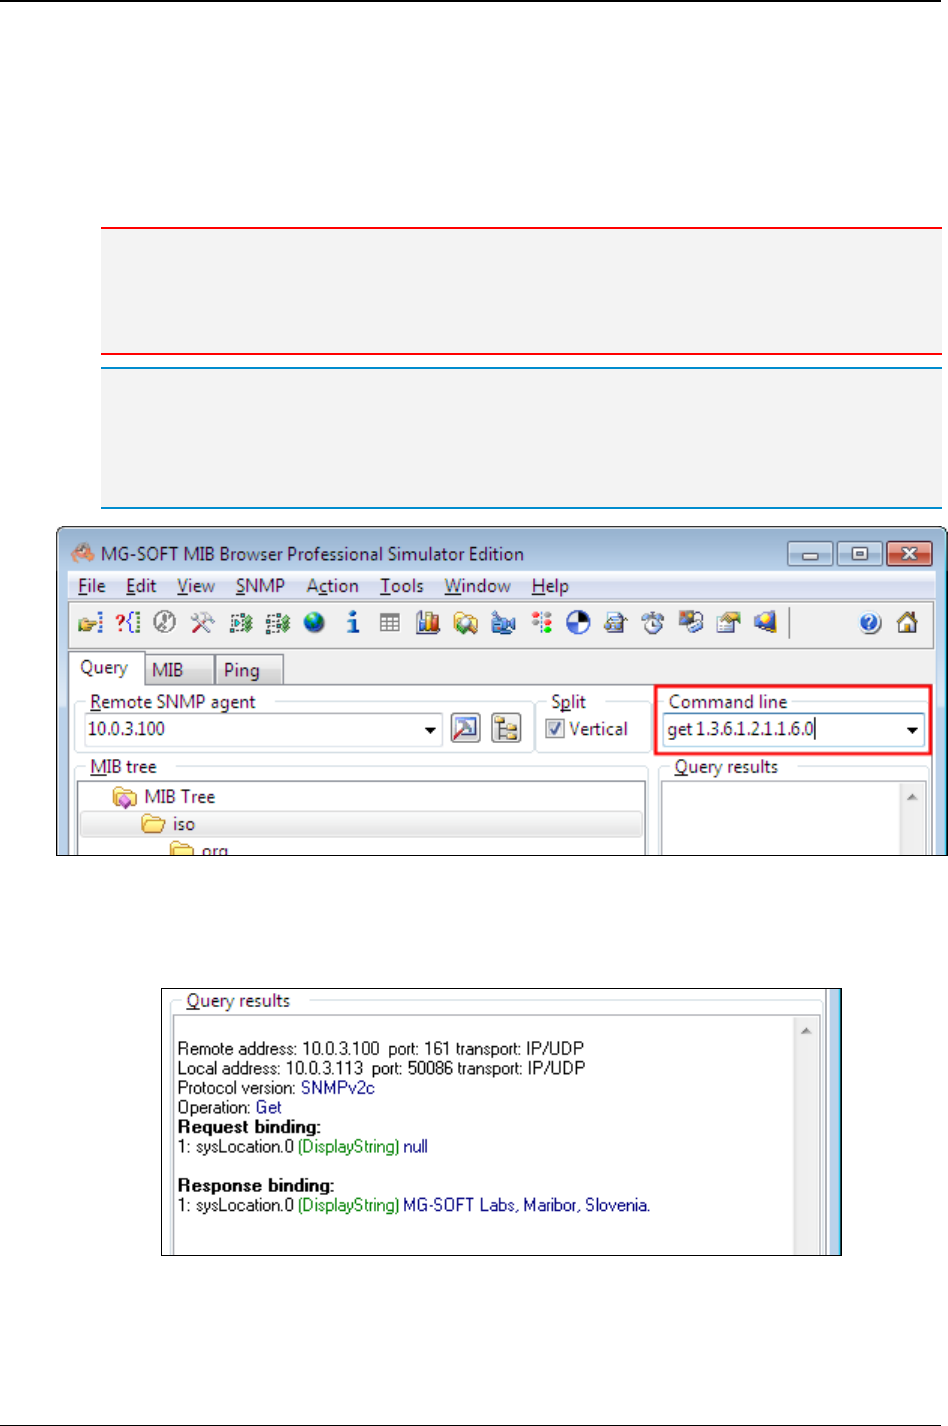The height and width of the screenshot is (1426, 948).
Task: Open the Help menu
Action: (x=550, y=586)
